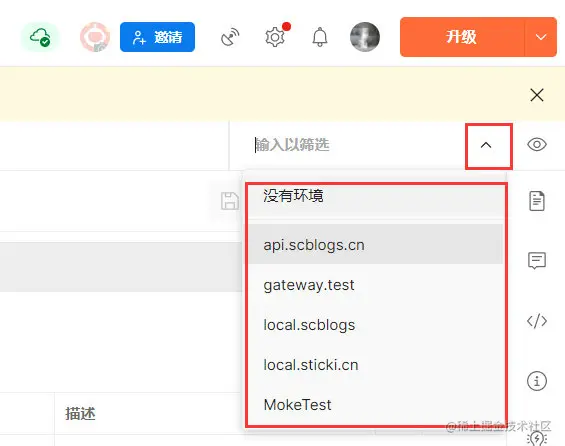This screenshot has height=446, width=565.
Task: Click the user profile avatar
Action: 365,37
